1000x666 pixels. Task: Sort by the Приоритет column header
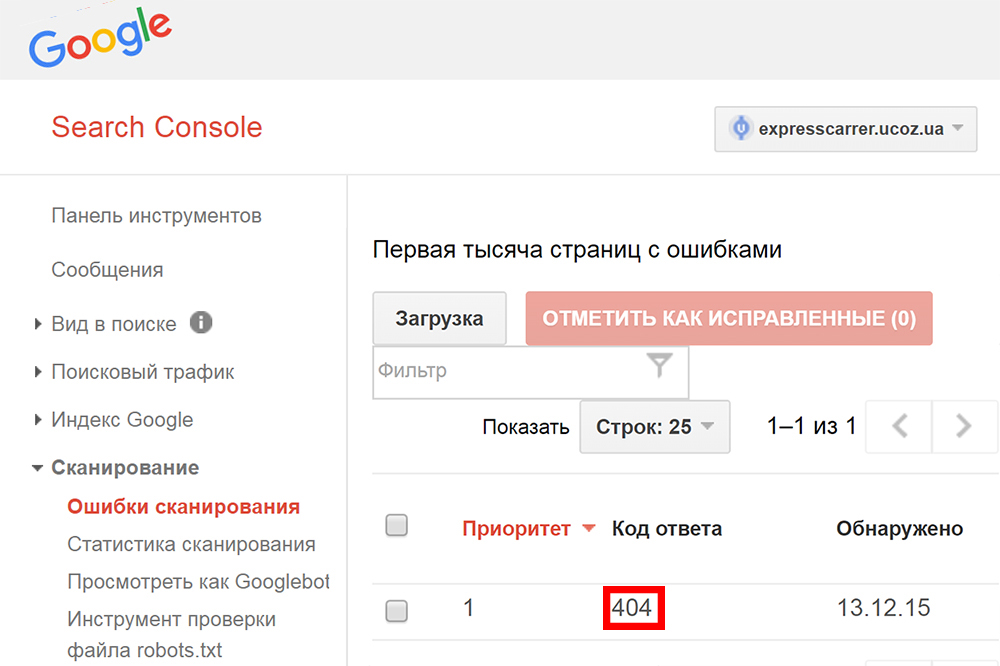pyautogui.click(x=516, y=529)
